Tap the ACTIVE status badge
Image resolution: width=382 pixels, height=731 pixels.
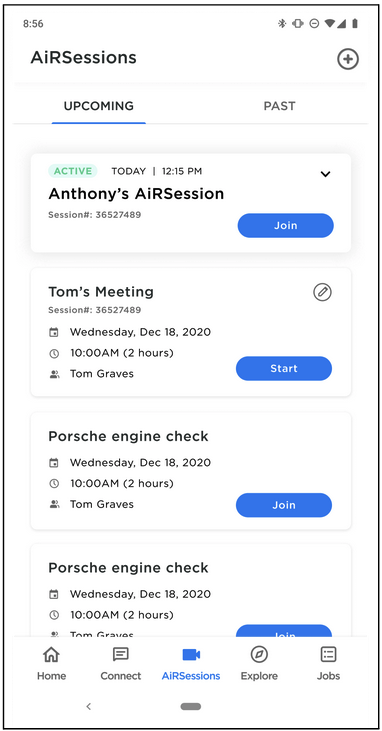pyautogui.click(x=72, y=171)
